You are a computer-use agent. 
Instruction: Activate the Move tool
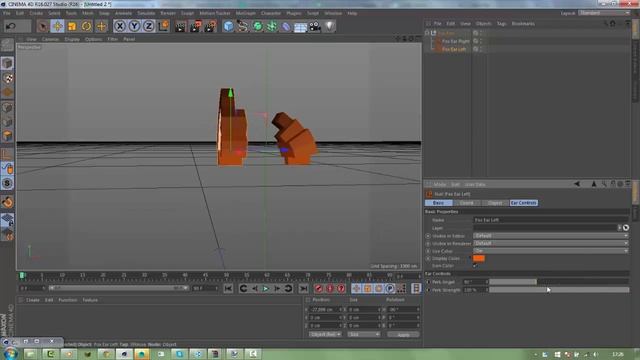click(x=57, y=27)
